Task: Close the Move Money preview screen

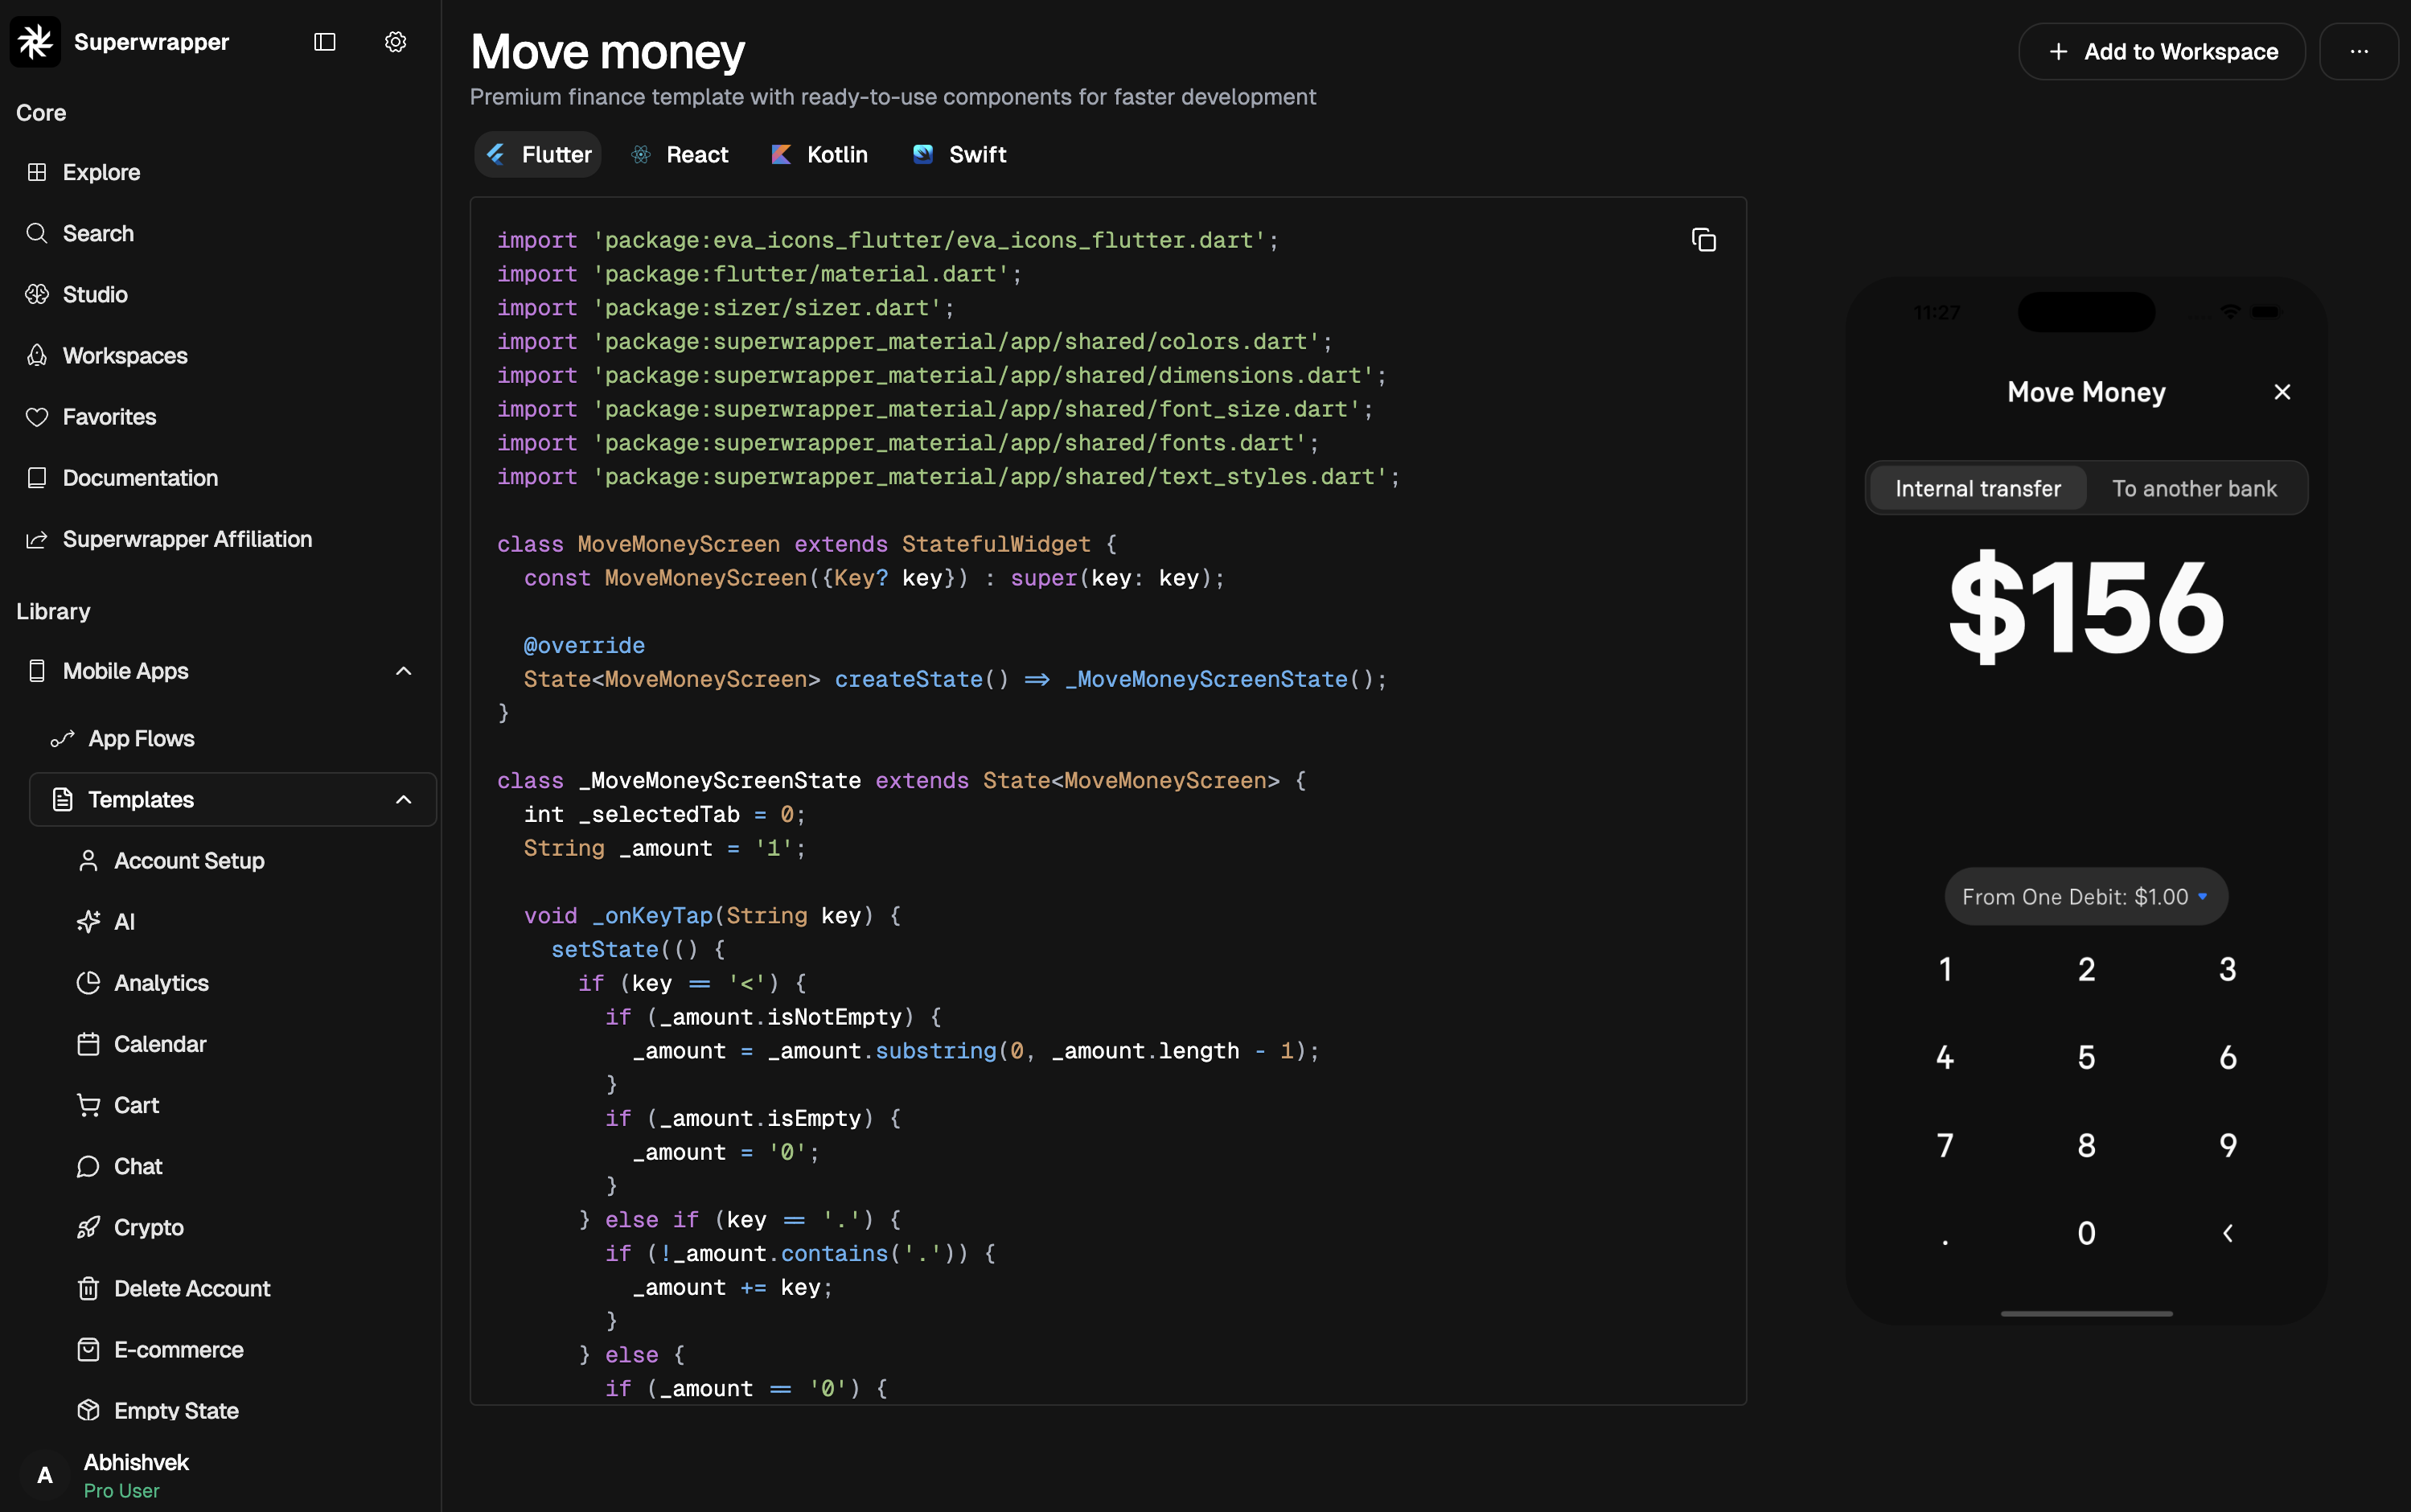Action: 2281,392
